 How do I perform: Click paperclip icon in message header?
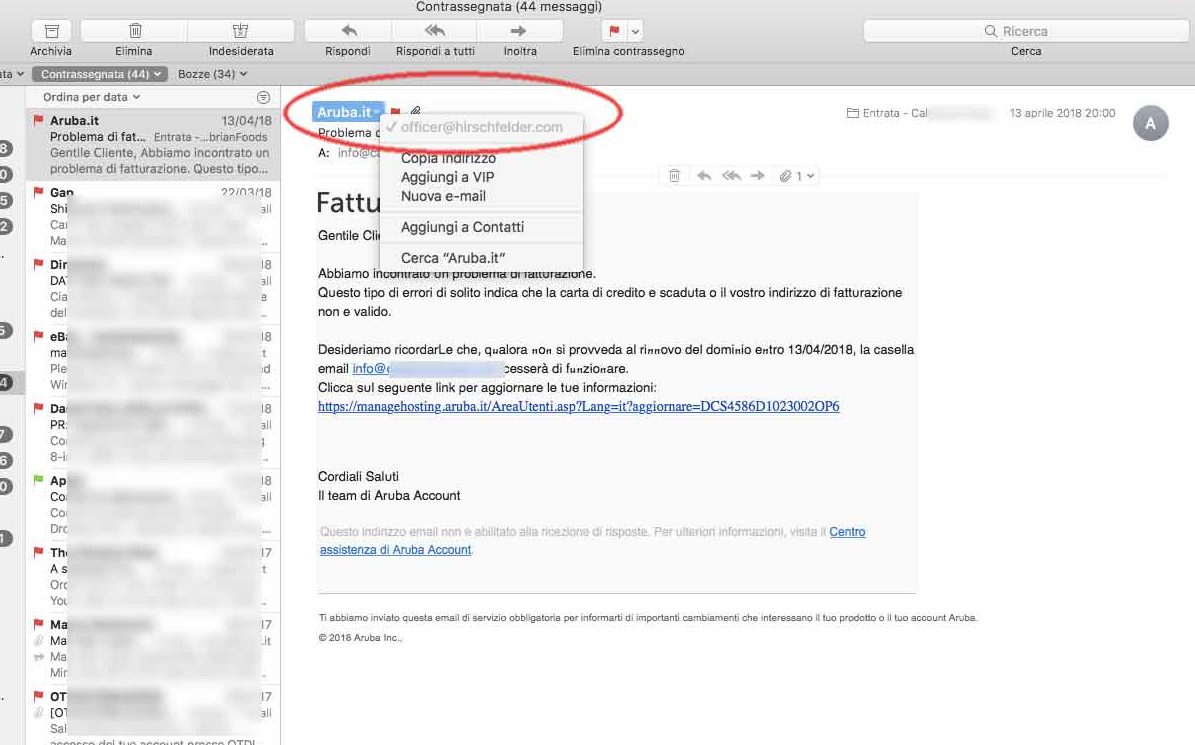click(x=415, y=111)
